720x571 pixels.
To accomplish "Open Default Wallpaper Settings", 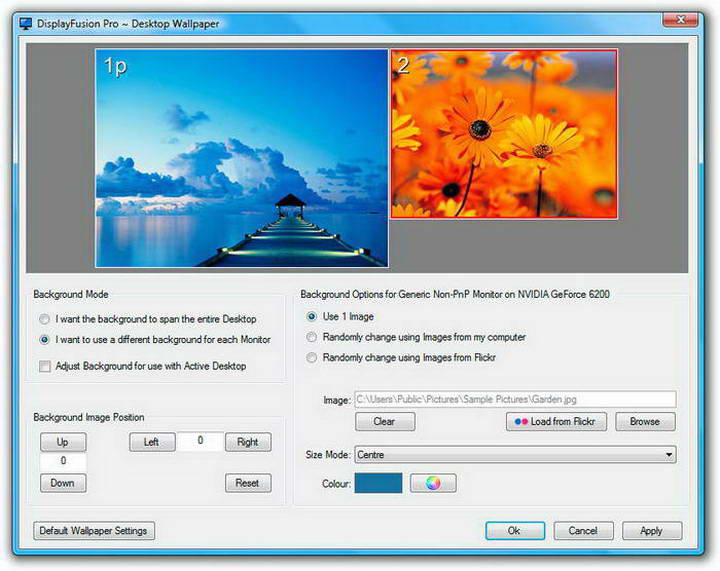I will pos(94,531).
